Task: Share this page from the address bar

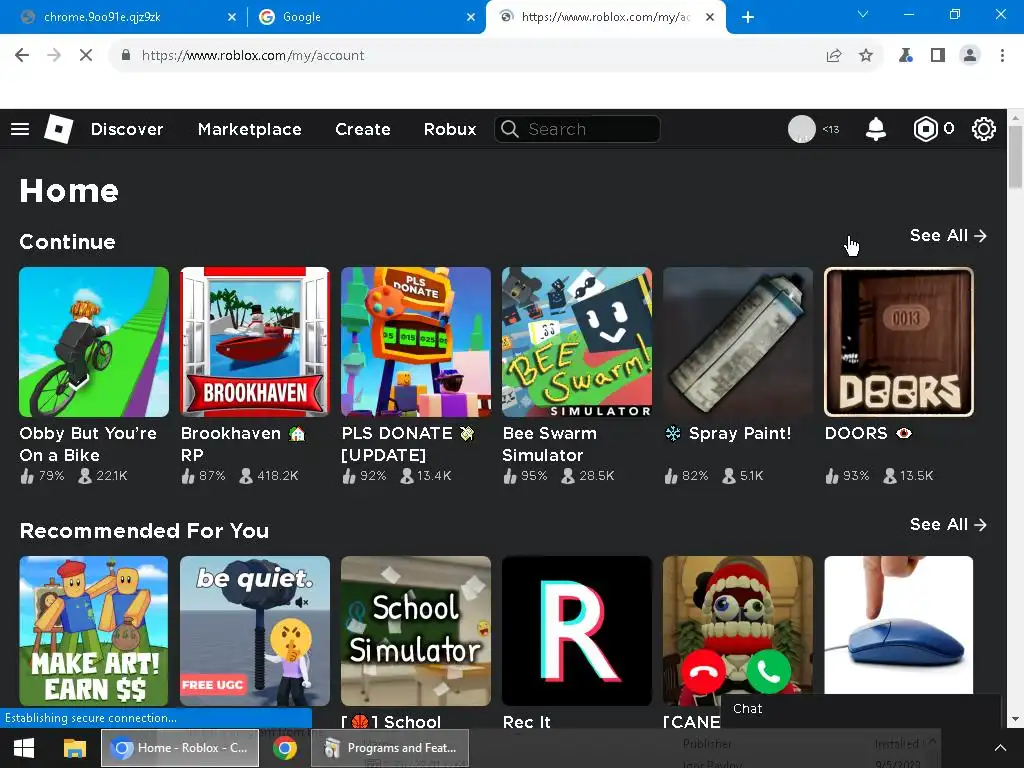Action: coord(834,56)
